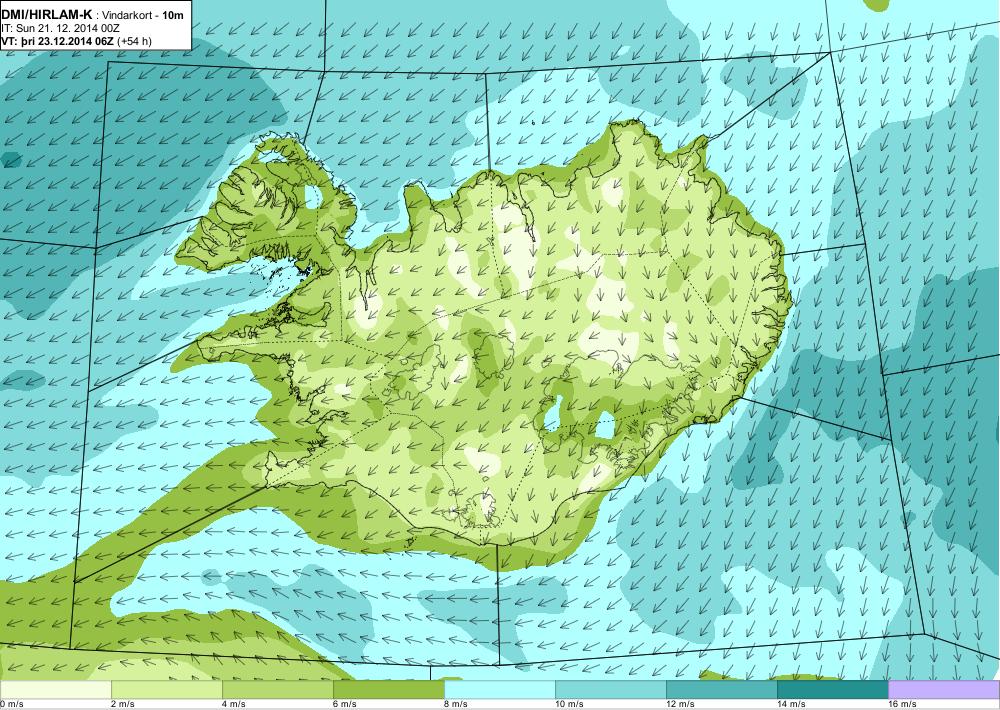Click the 'IT: Sun 21. 12. 2014 00Z' line
This screenshot has width=1000, height=710.
[x=60, y=28]
